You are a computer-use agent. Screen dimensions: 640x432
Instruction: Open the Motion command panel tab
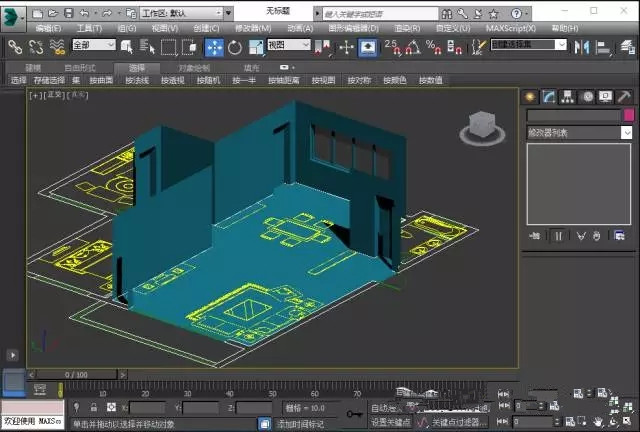[x=587, y=97]
